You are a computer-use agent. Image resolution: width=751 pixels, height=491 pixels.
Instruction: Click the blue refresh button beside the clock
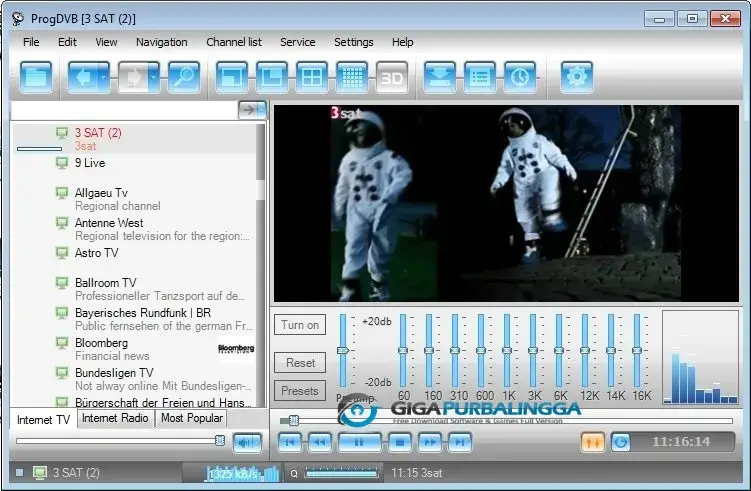tap(621, 442)
